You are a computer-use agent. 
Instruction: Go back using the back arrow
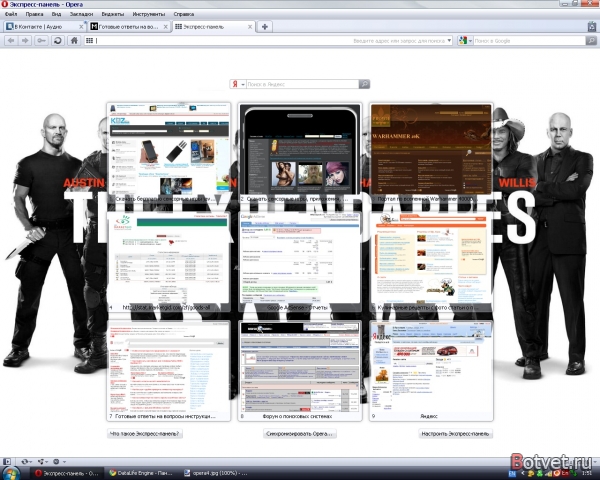click(x=11, y=41)
